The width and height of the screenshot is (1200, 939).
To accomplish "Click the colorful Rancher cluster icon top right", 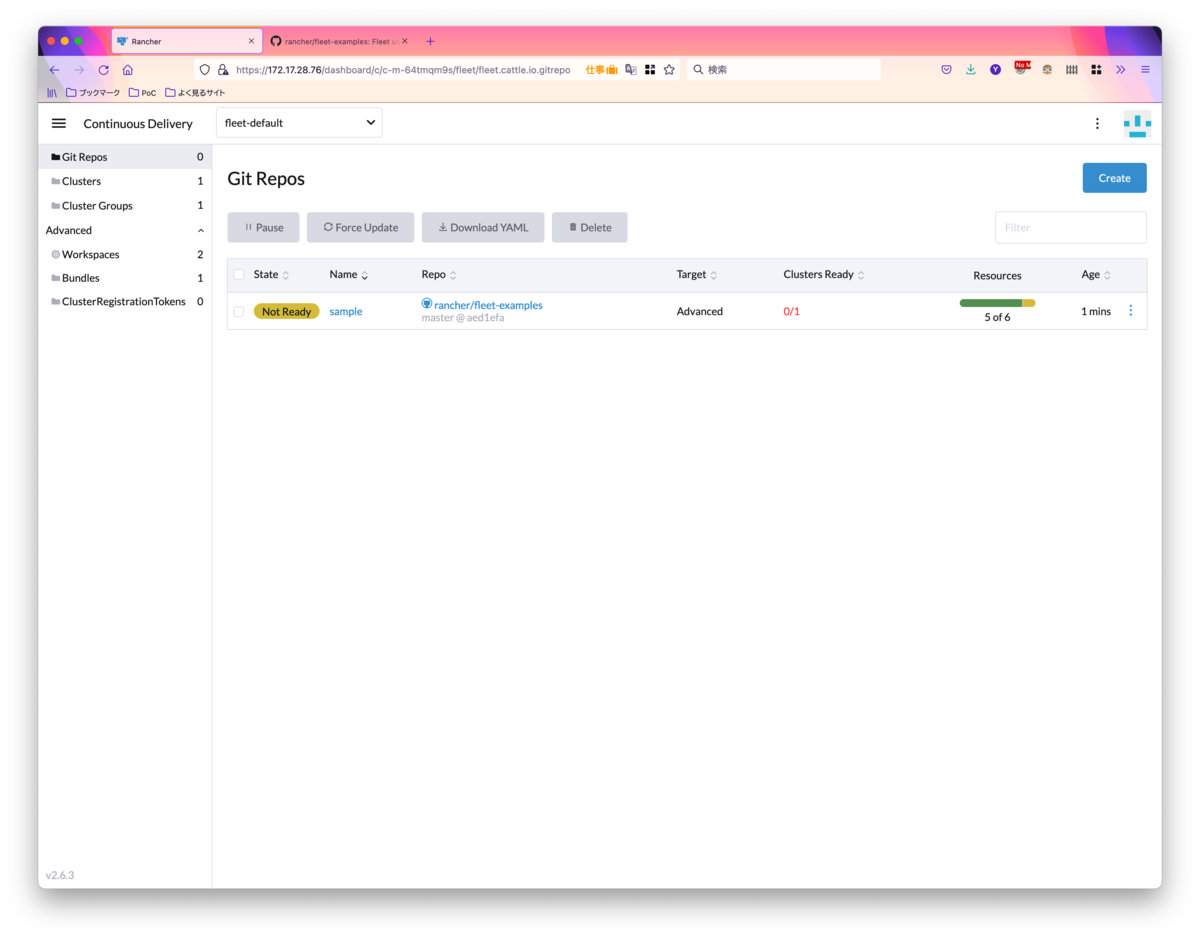I will [x=1137, y=123].
